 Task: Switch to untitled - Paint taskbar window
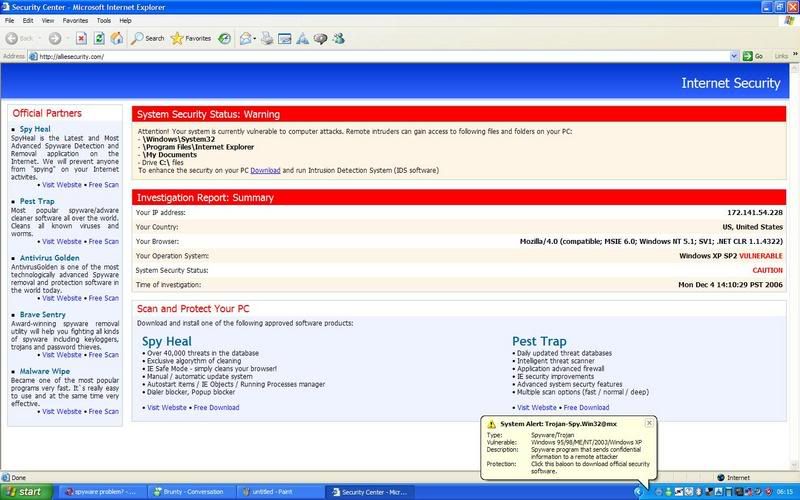(280, 492)
